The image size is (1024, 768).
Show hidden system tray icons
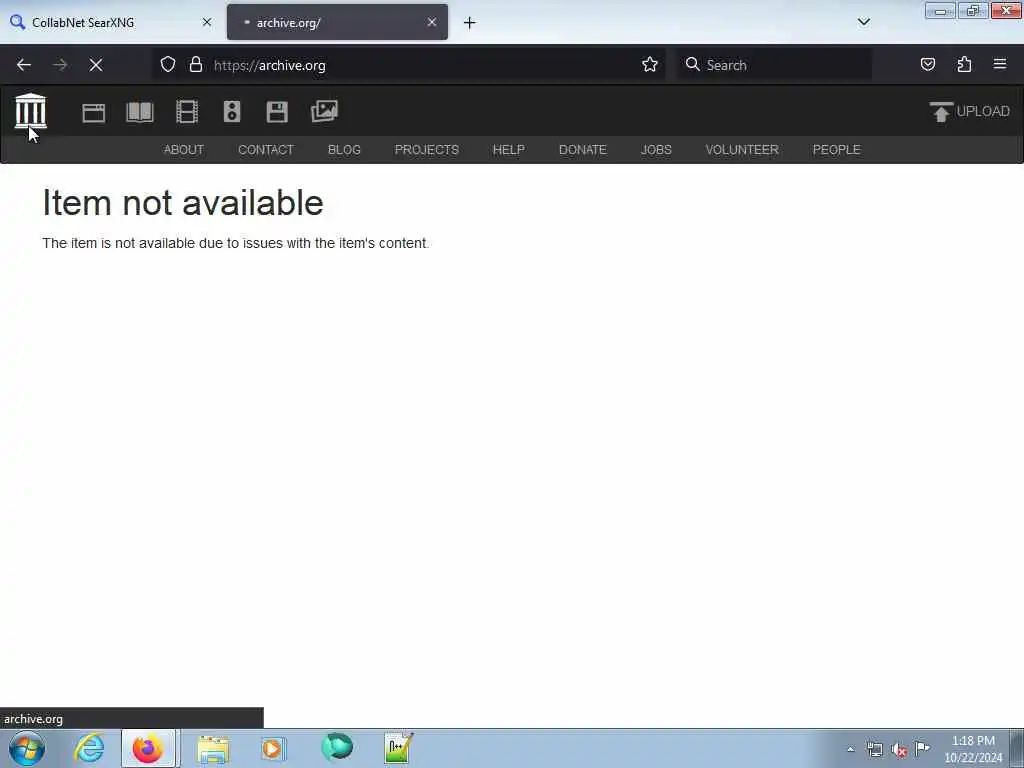(x=850, y=749)
